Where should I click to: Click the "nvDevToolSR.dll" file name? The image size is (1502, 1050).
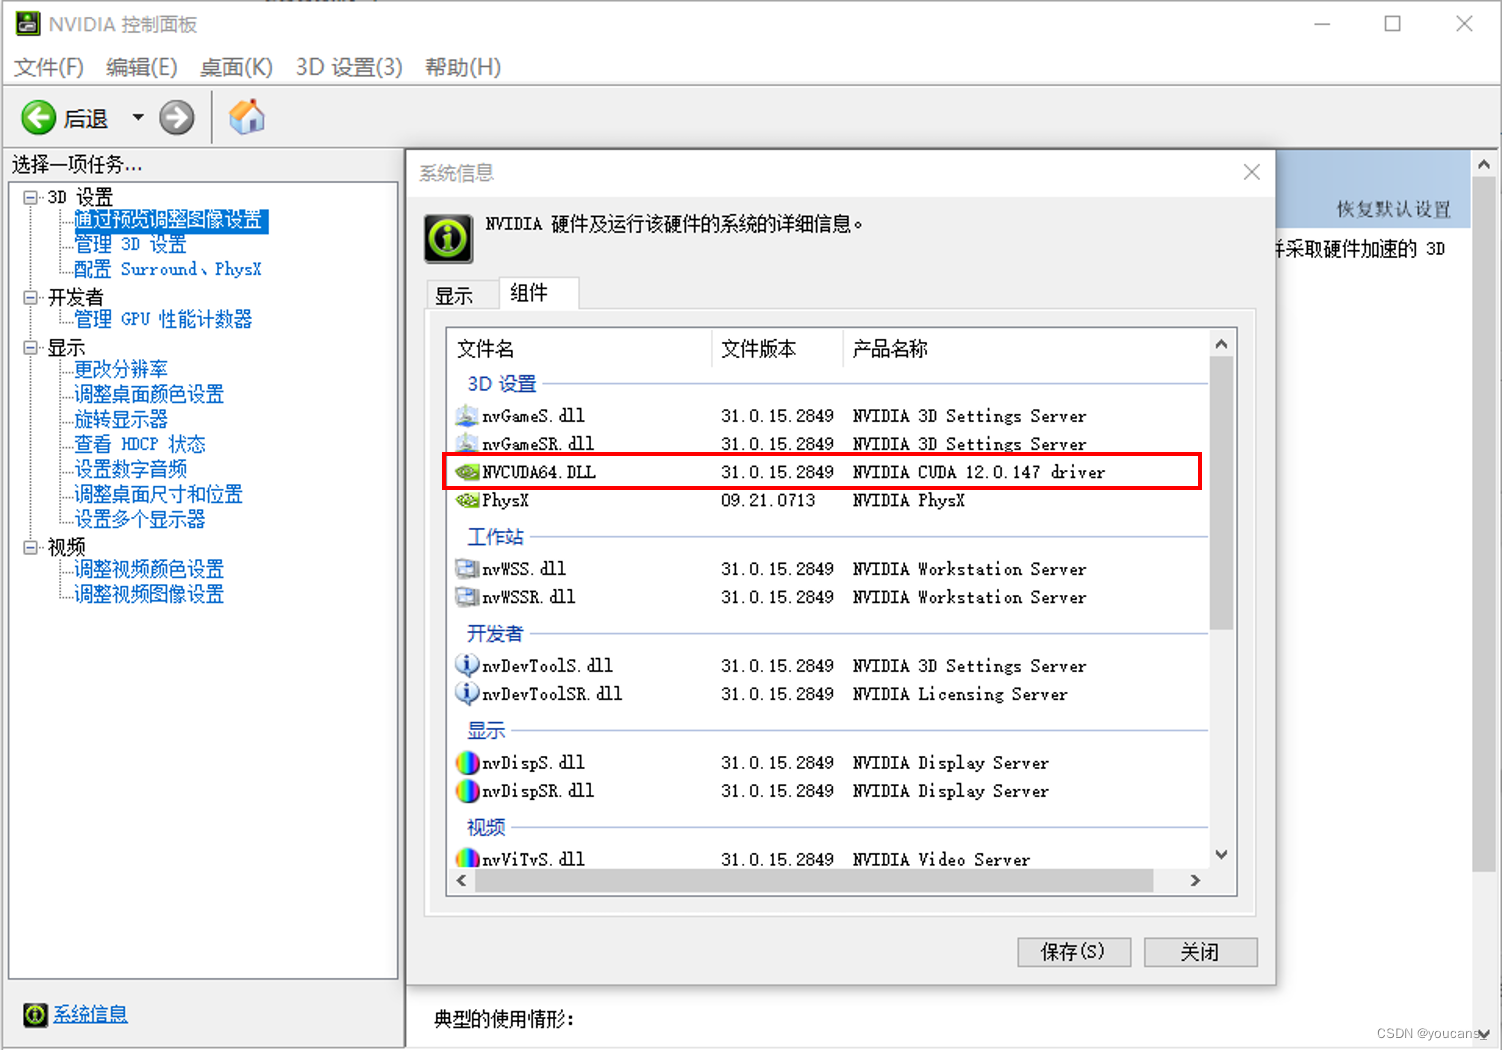pyautogui.click(x=552, y=694)
